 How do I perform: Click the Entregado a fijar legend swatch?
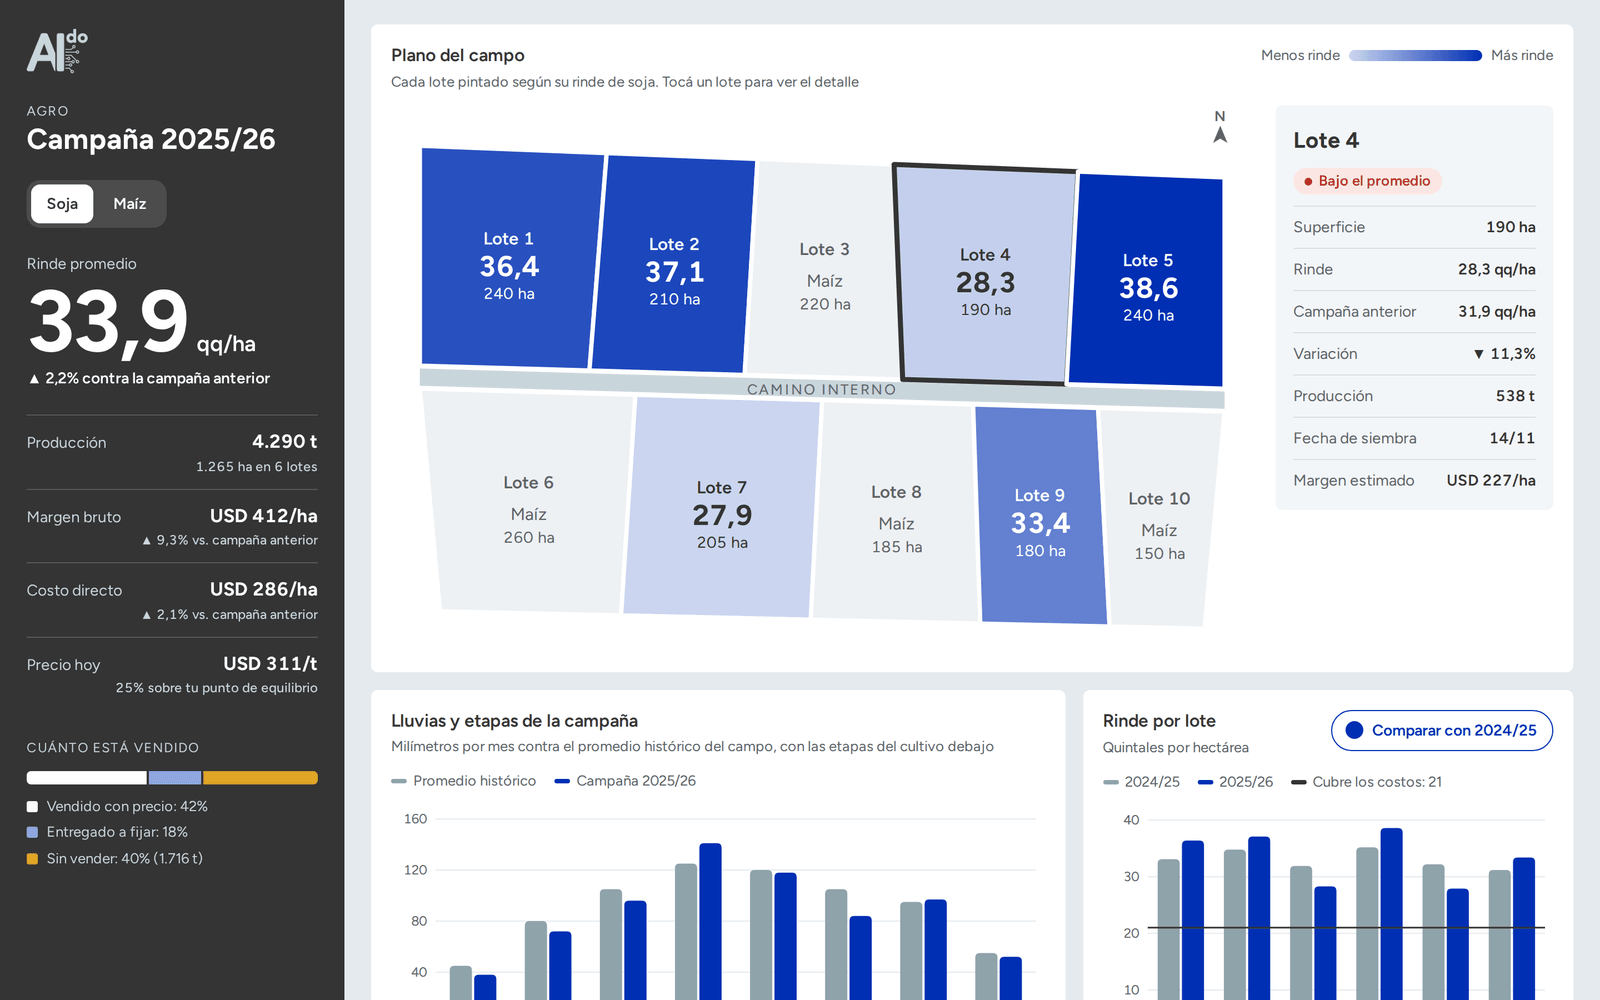click(x=32, y=832)
